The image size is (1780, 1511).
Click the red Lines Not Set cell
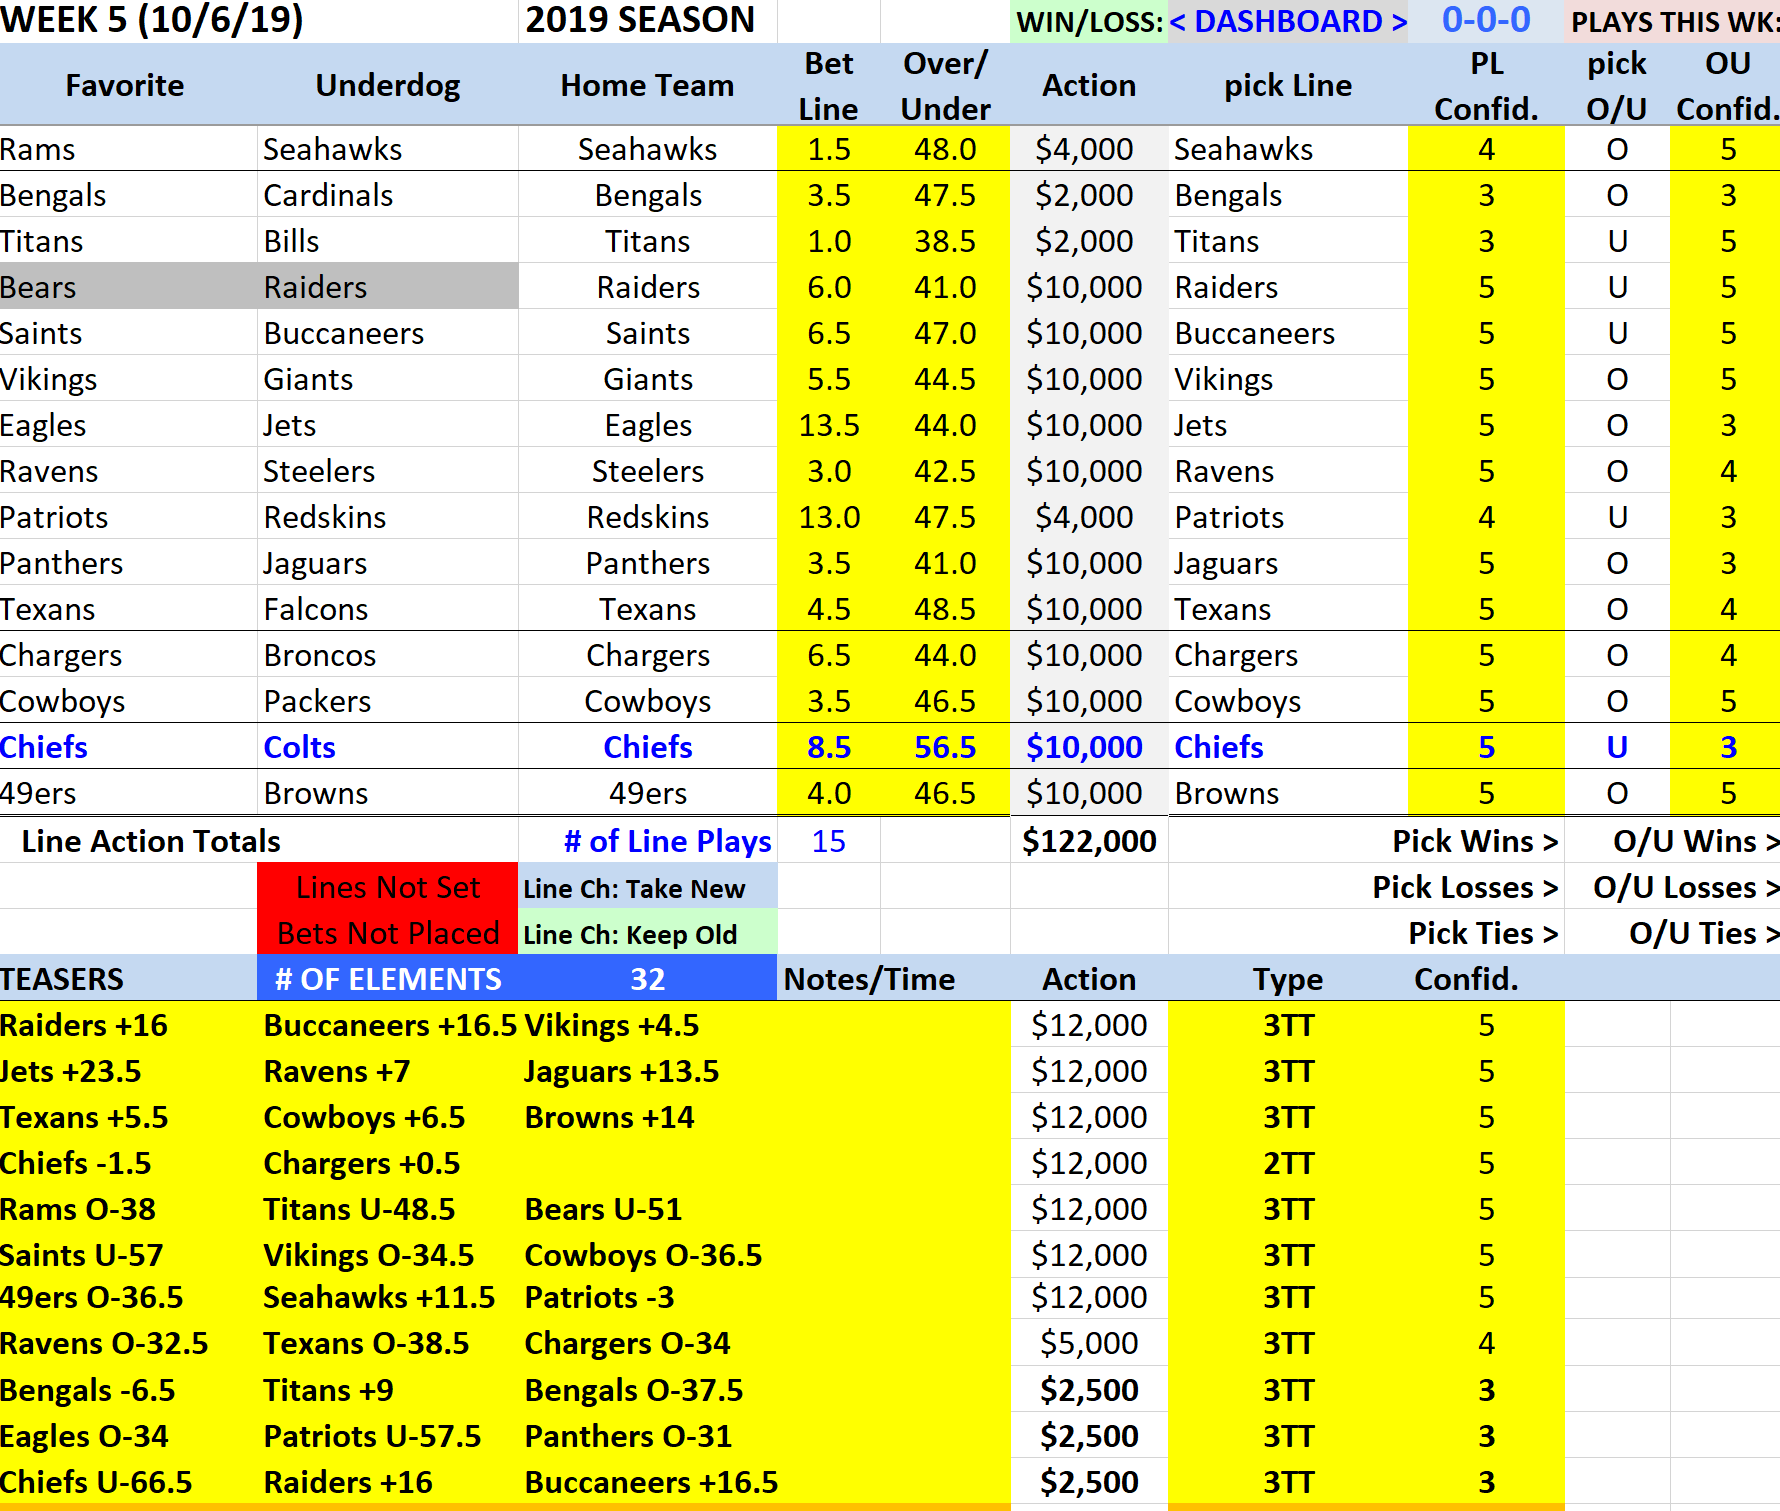[x=388, y=886]
